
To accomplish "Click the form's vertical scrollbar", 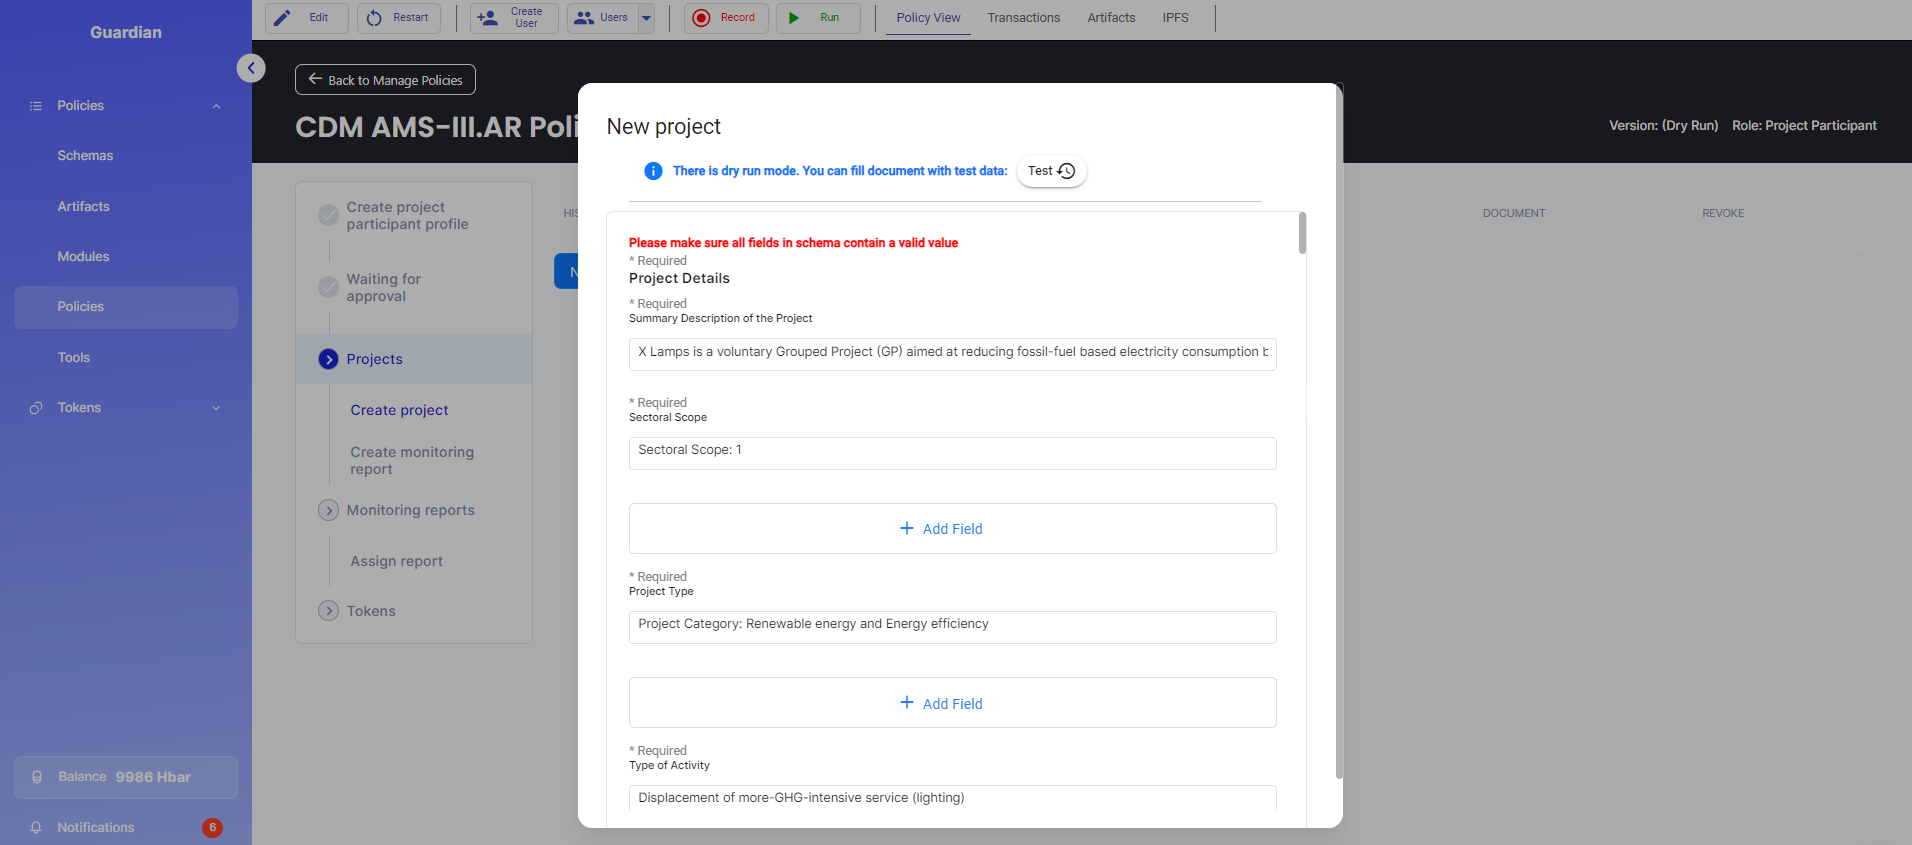I will coord(1302,234).
